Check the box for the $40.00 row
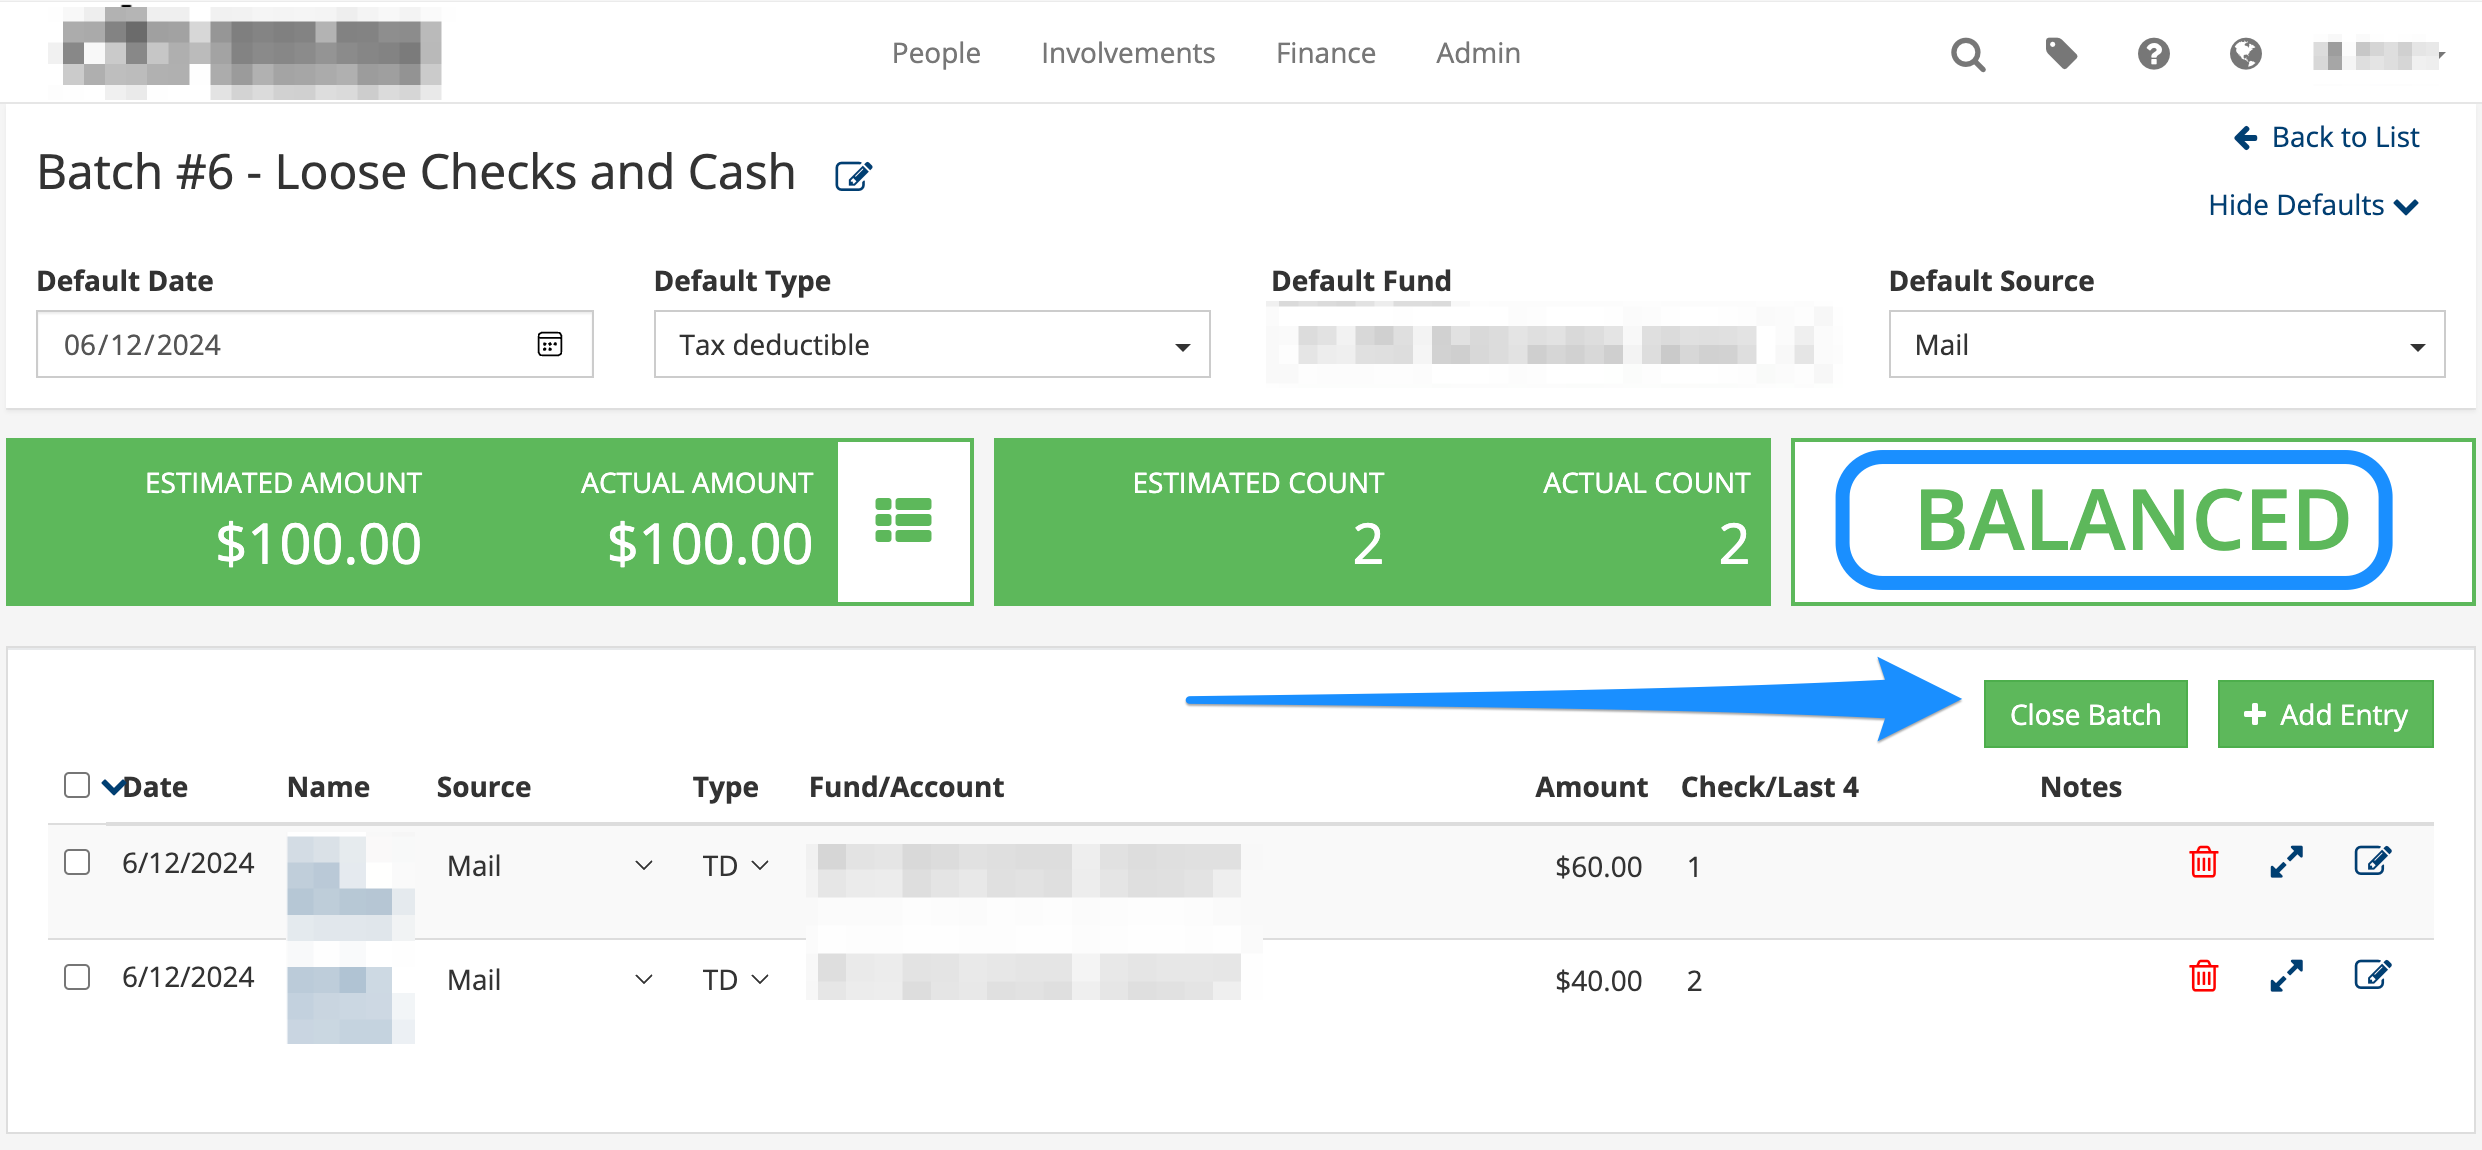2482x1150 pixels. tap(77, 977)
